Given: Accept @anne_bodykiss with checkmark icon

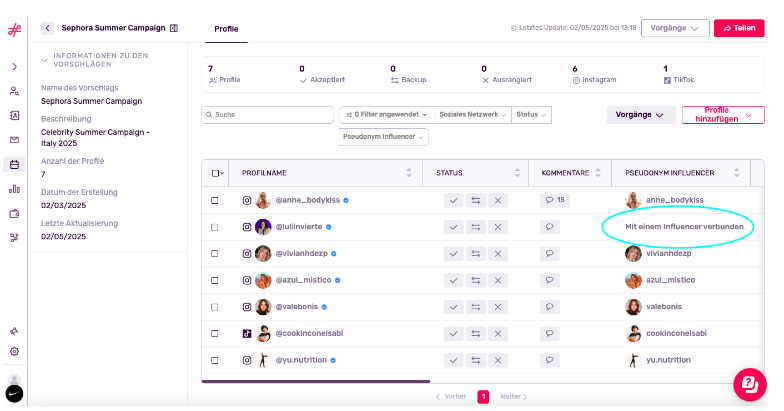Looking at the screenshot, I should tap(454, 200).
